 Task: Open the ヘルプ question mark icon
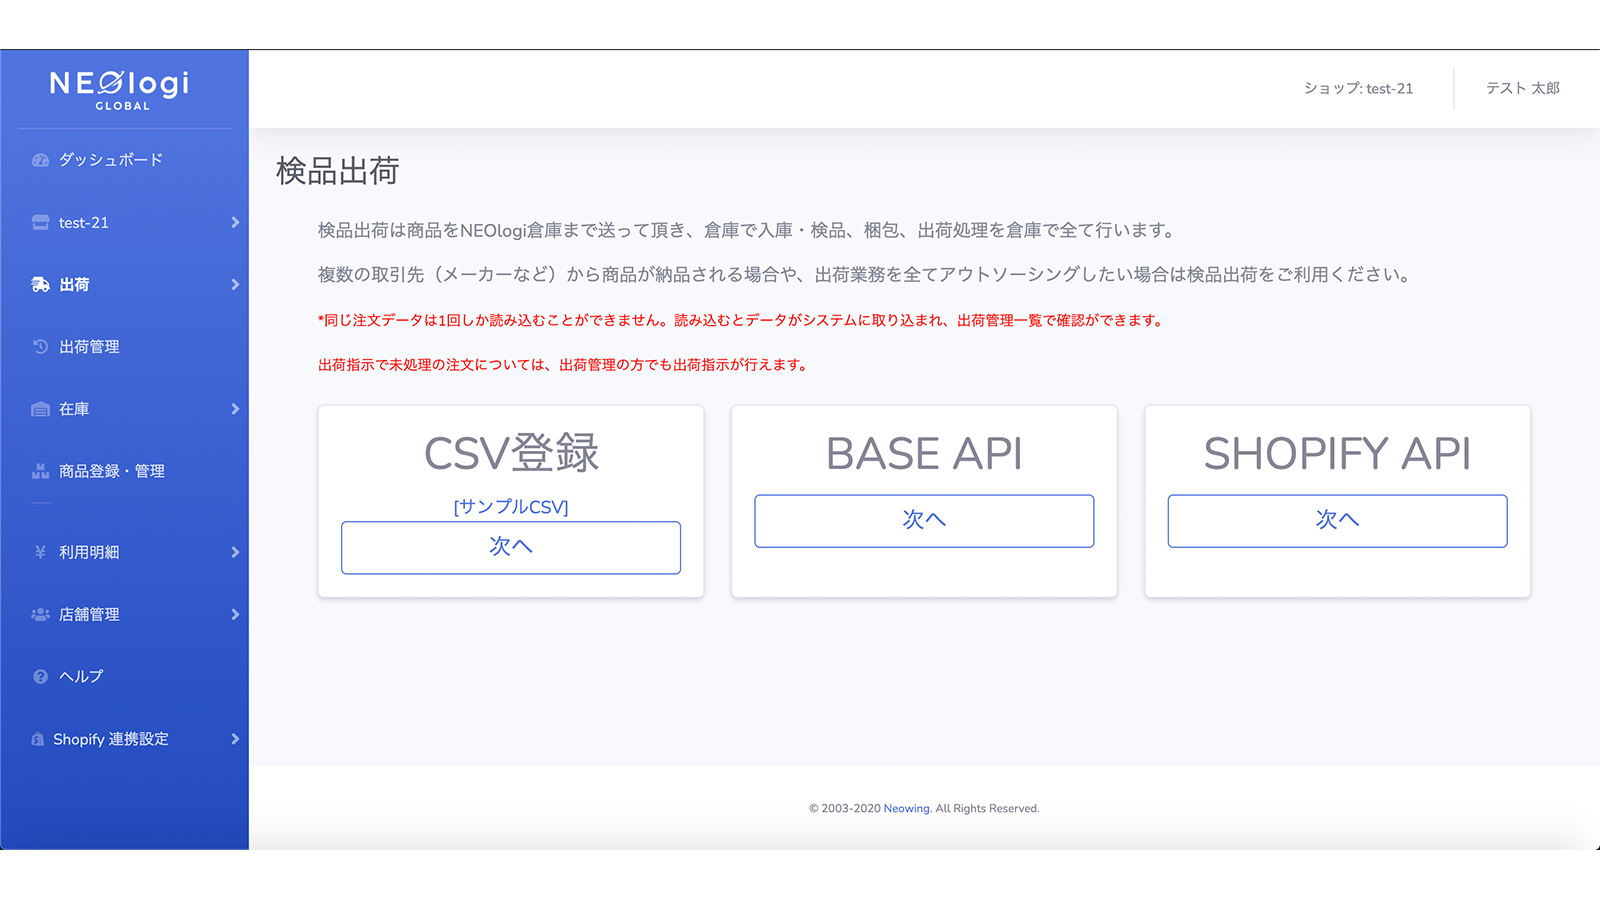[x=39, y=676]
